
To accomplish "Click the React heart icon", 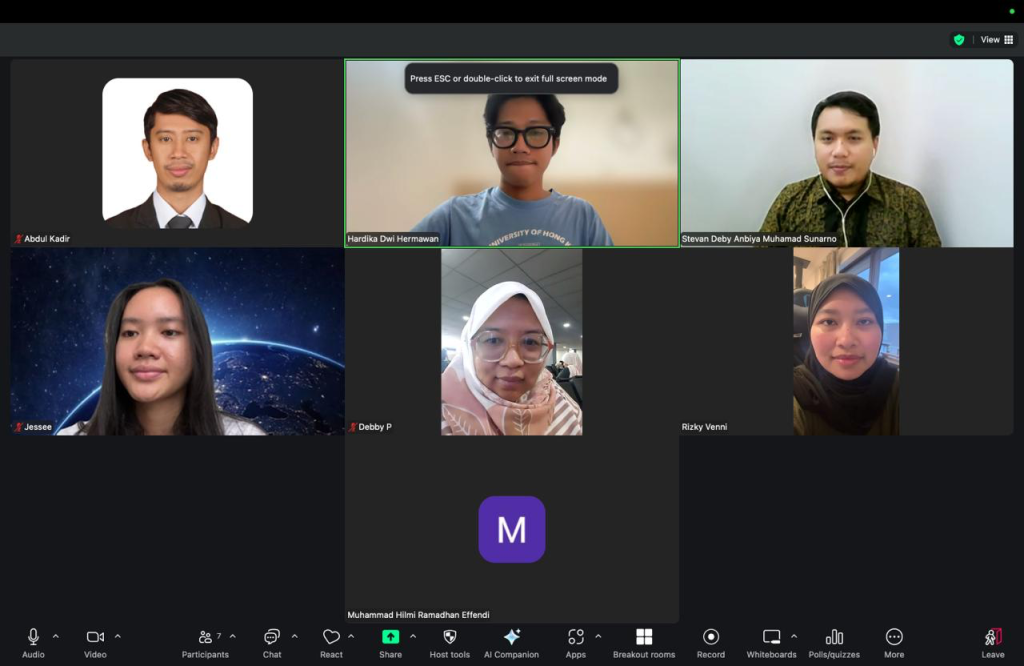I will click(331, 642).
